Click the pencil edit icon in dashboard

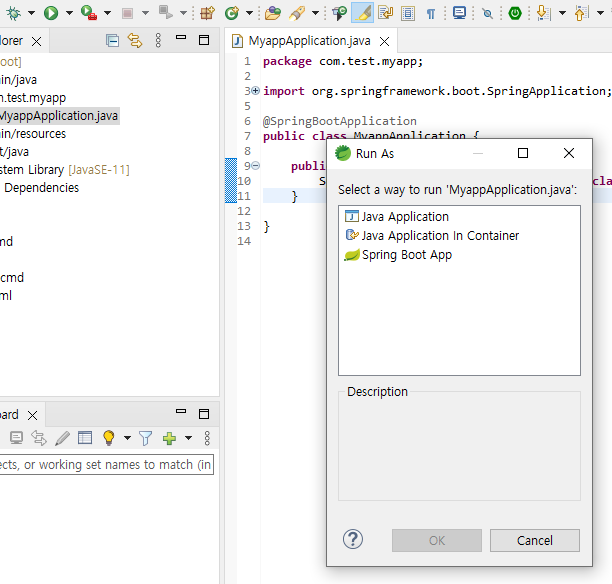(62, 438)
